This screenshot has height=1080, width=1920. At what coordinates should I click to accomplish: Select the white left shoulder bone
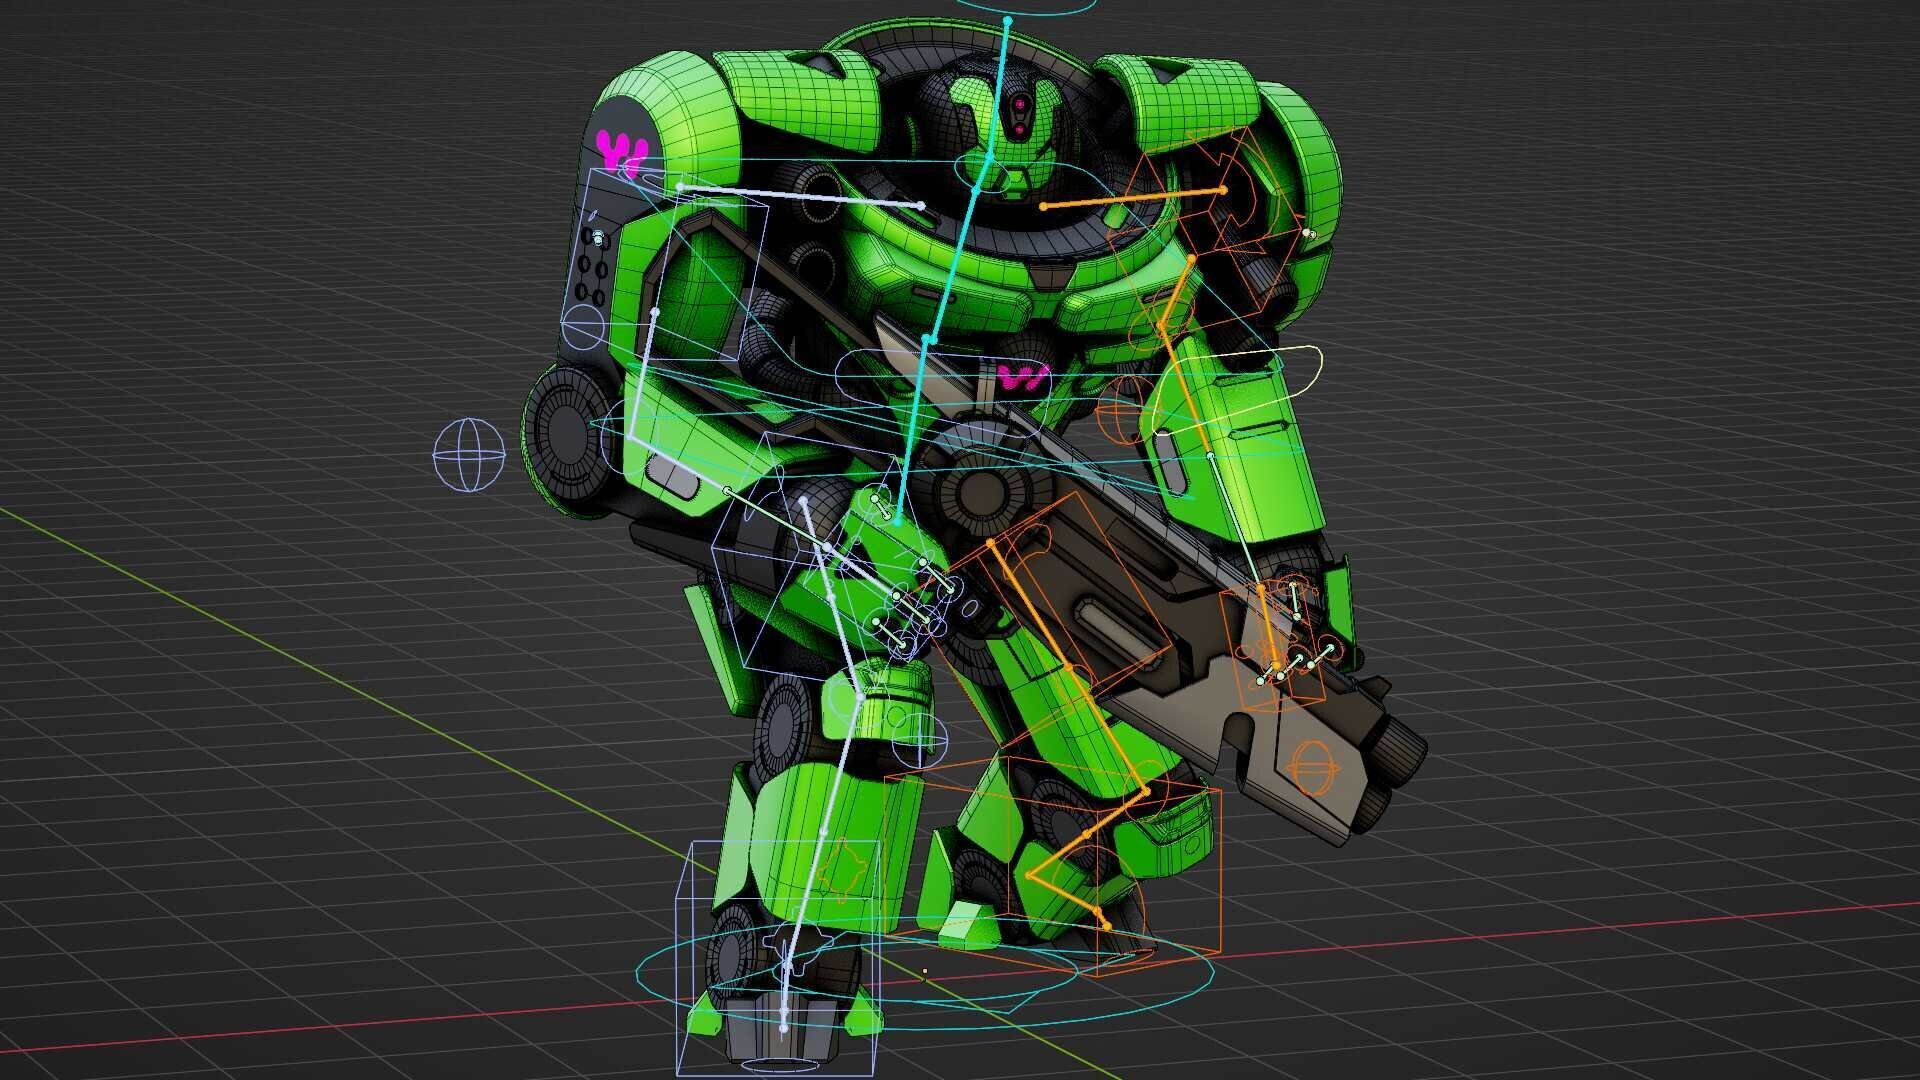click(x=800, y=196)
